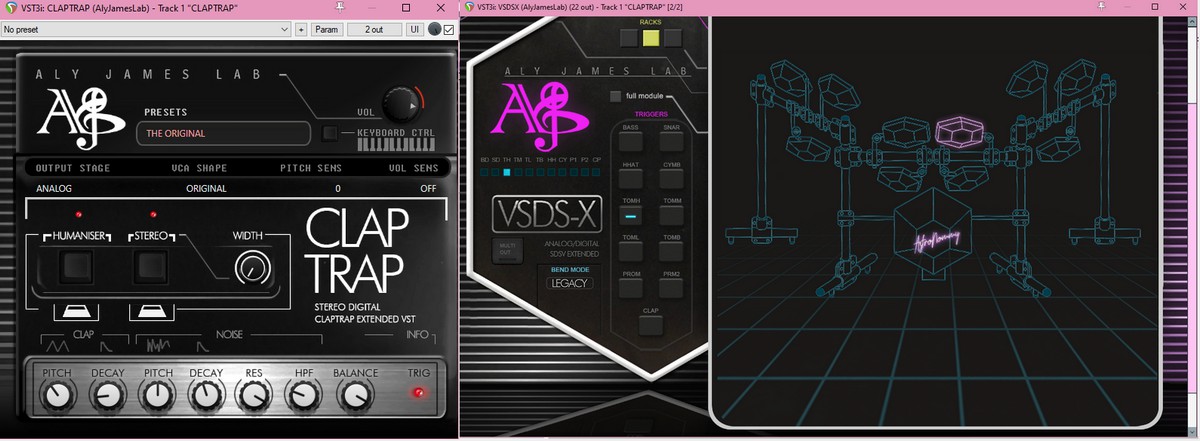
Task: Select the third RACKS slot
Action: coord(672,39)
